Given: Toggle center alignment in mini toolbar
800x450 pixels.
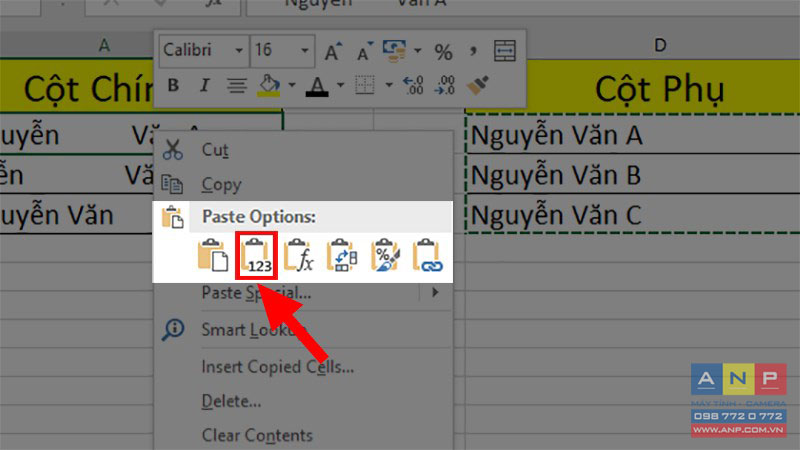Looking at the screenshot, I should (237, 85).
